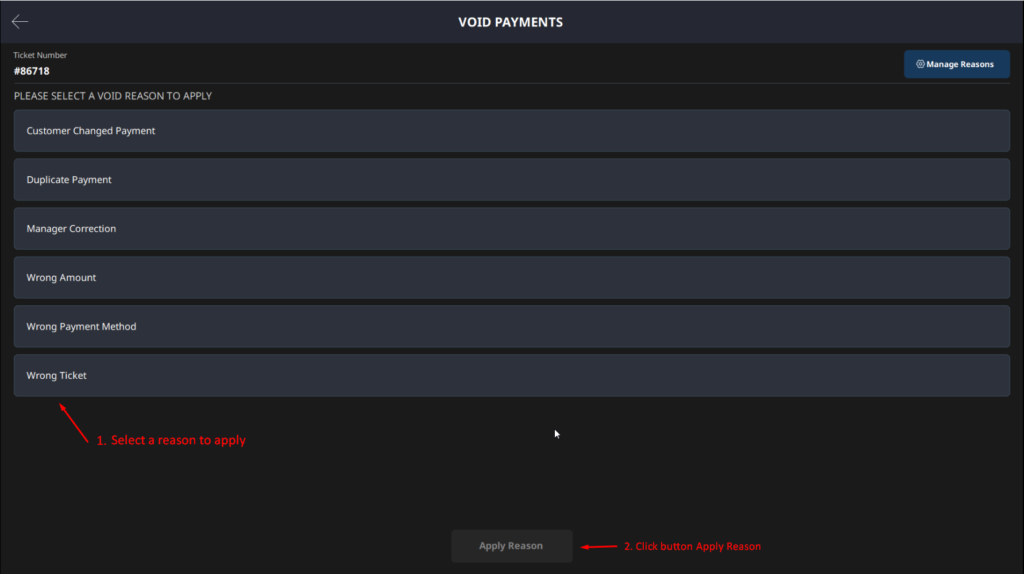Click the Ticket Number field label

[x=40, y=55]
